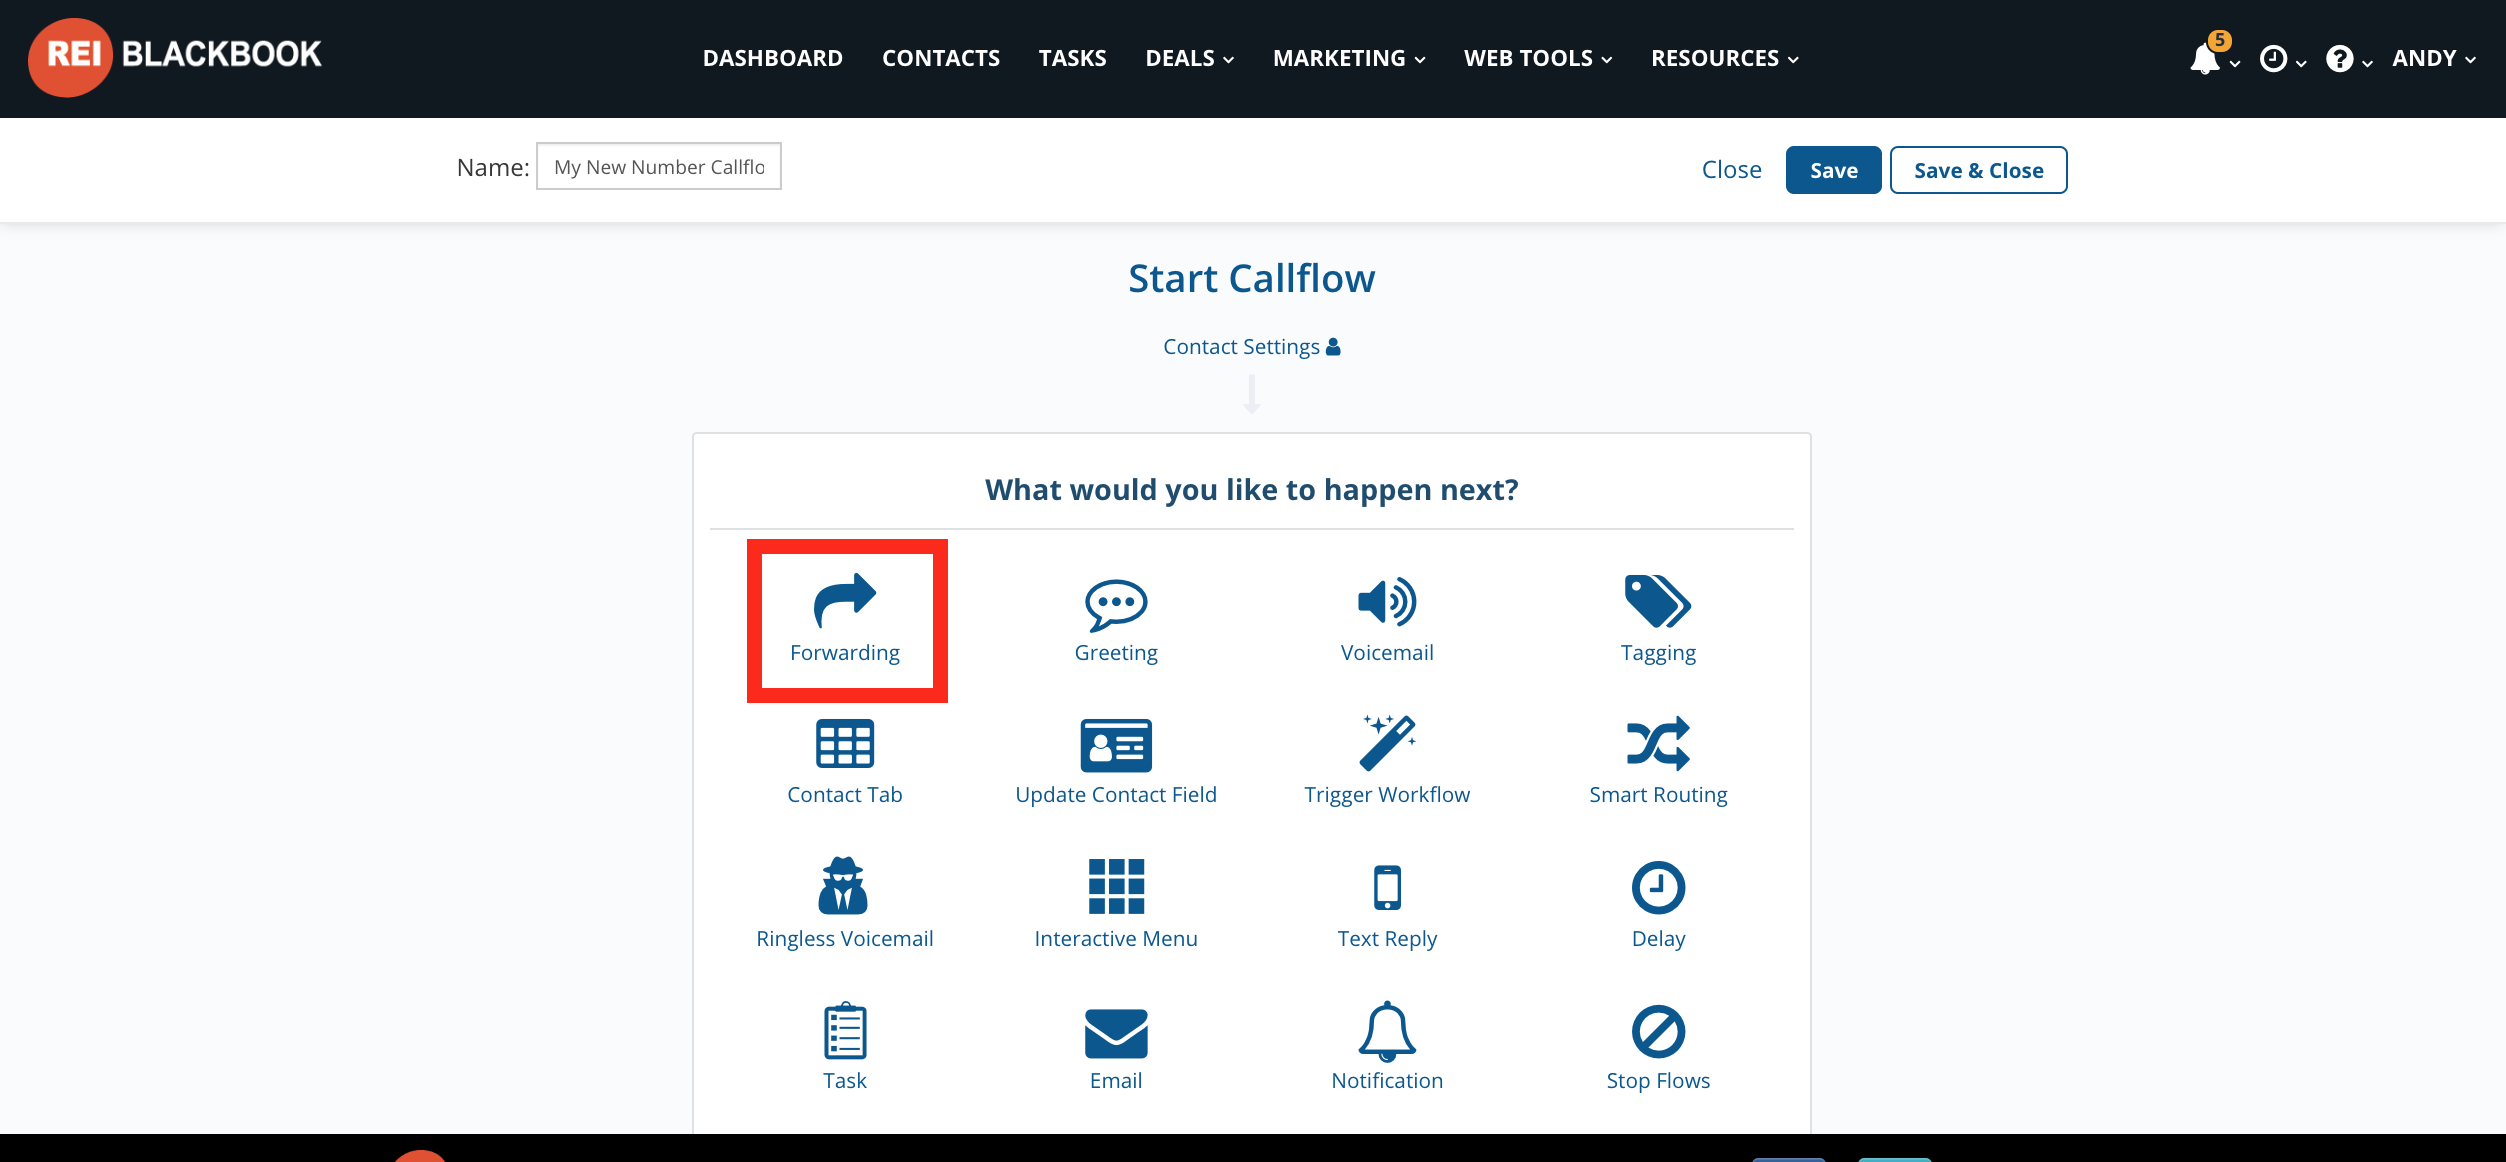The image size is (2506, 1162).
Task: Select Update Contact Field card icon
Action: click(1116, 745)
